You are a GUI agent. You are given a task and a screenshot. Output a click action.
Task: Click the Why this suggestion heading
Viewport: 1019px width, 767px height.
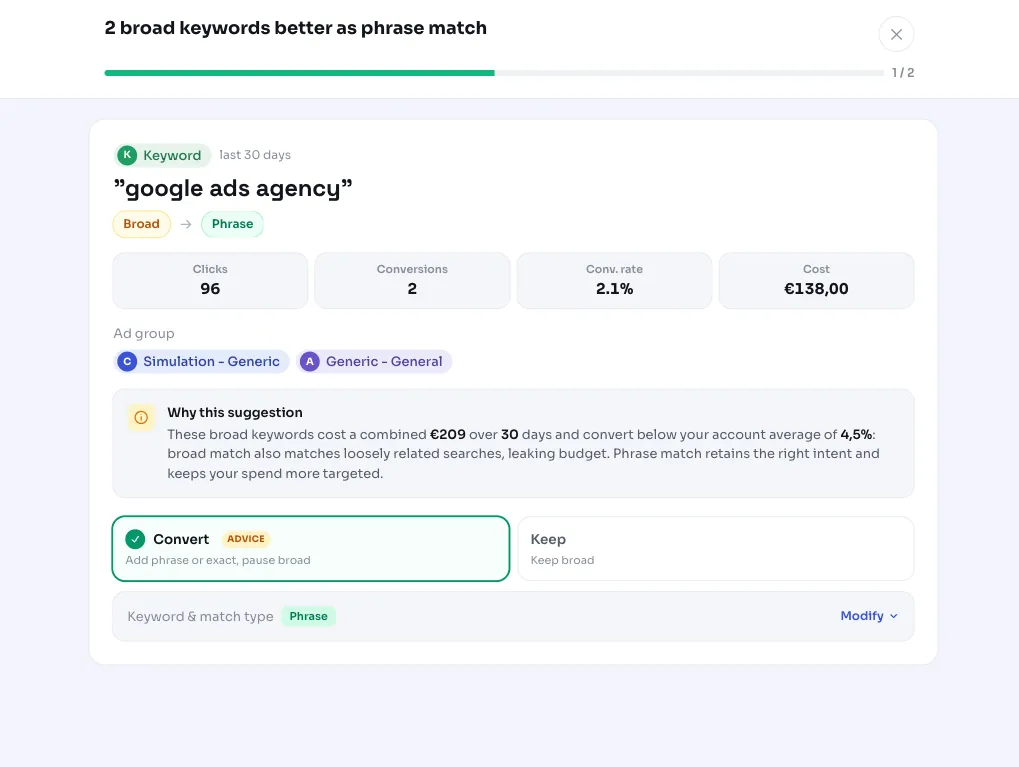235,412
